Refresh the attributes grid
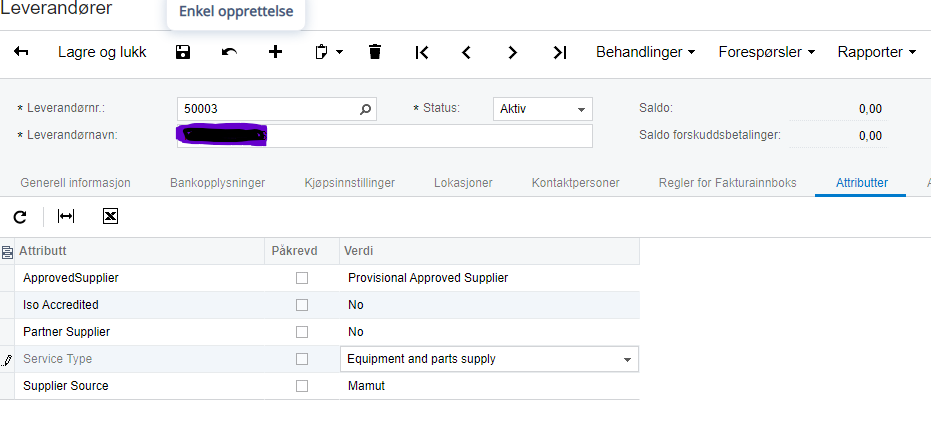 (20, 217)
